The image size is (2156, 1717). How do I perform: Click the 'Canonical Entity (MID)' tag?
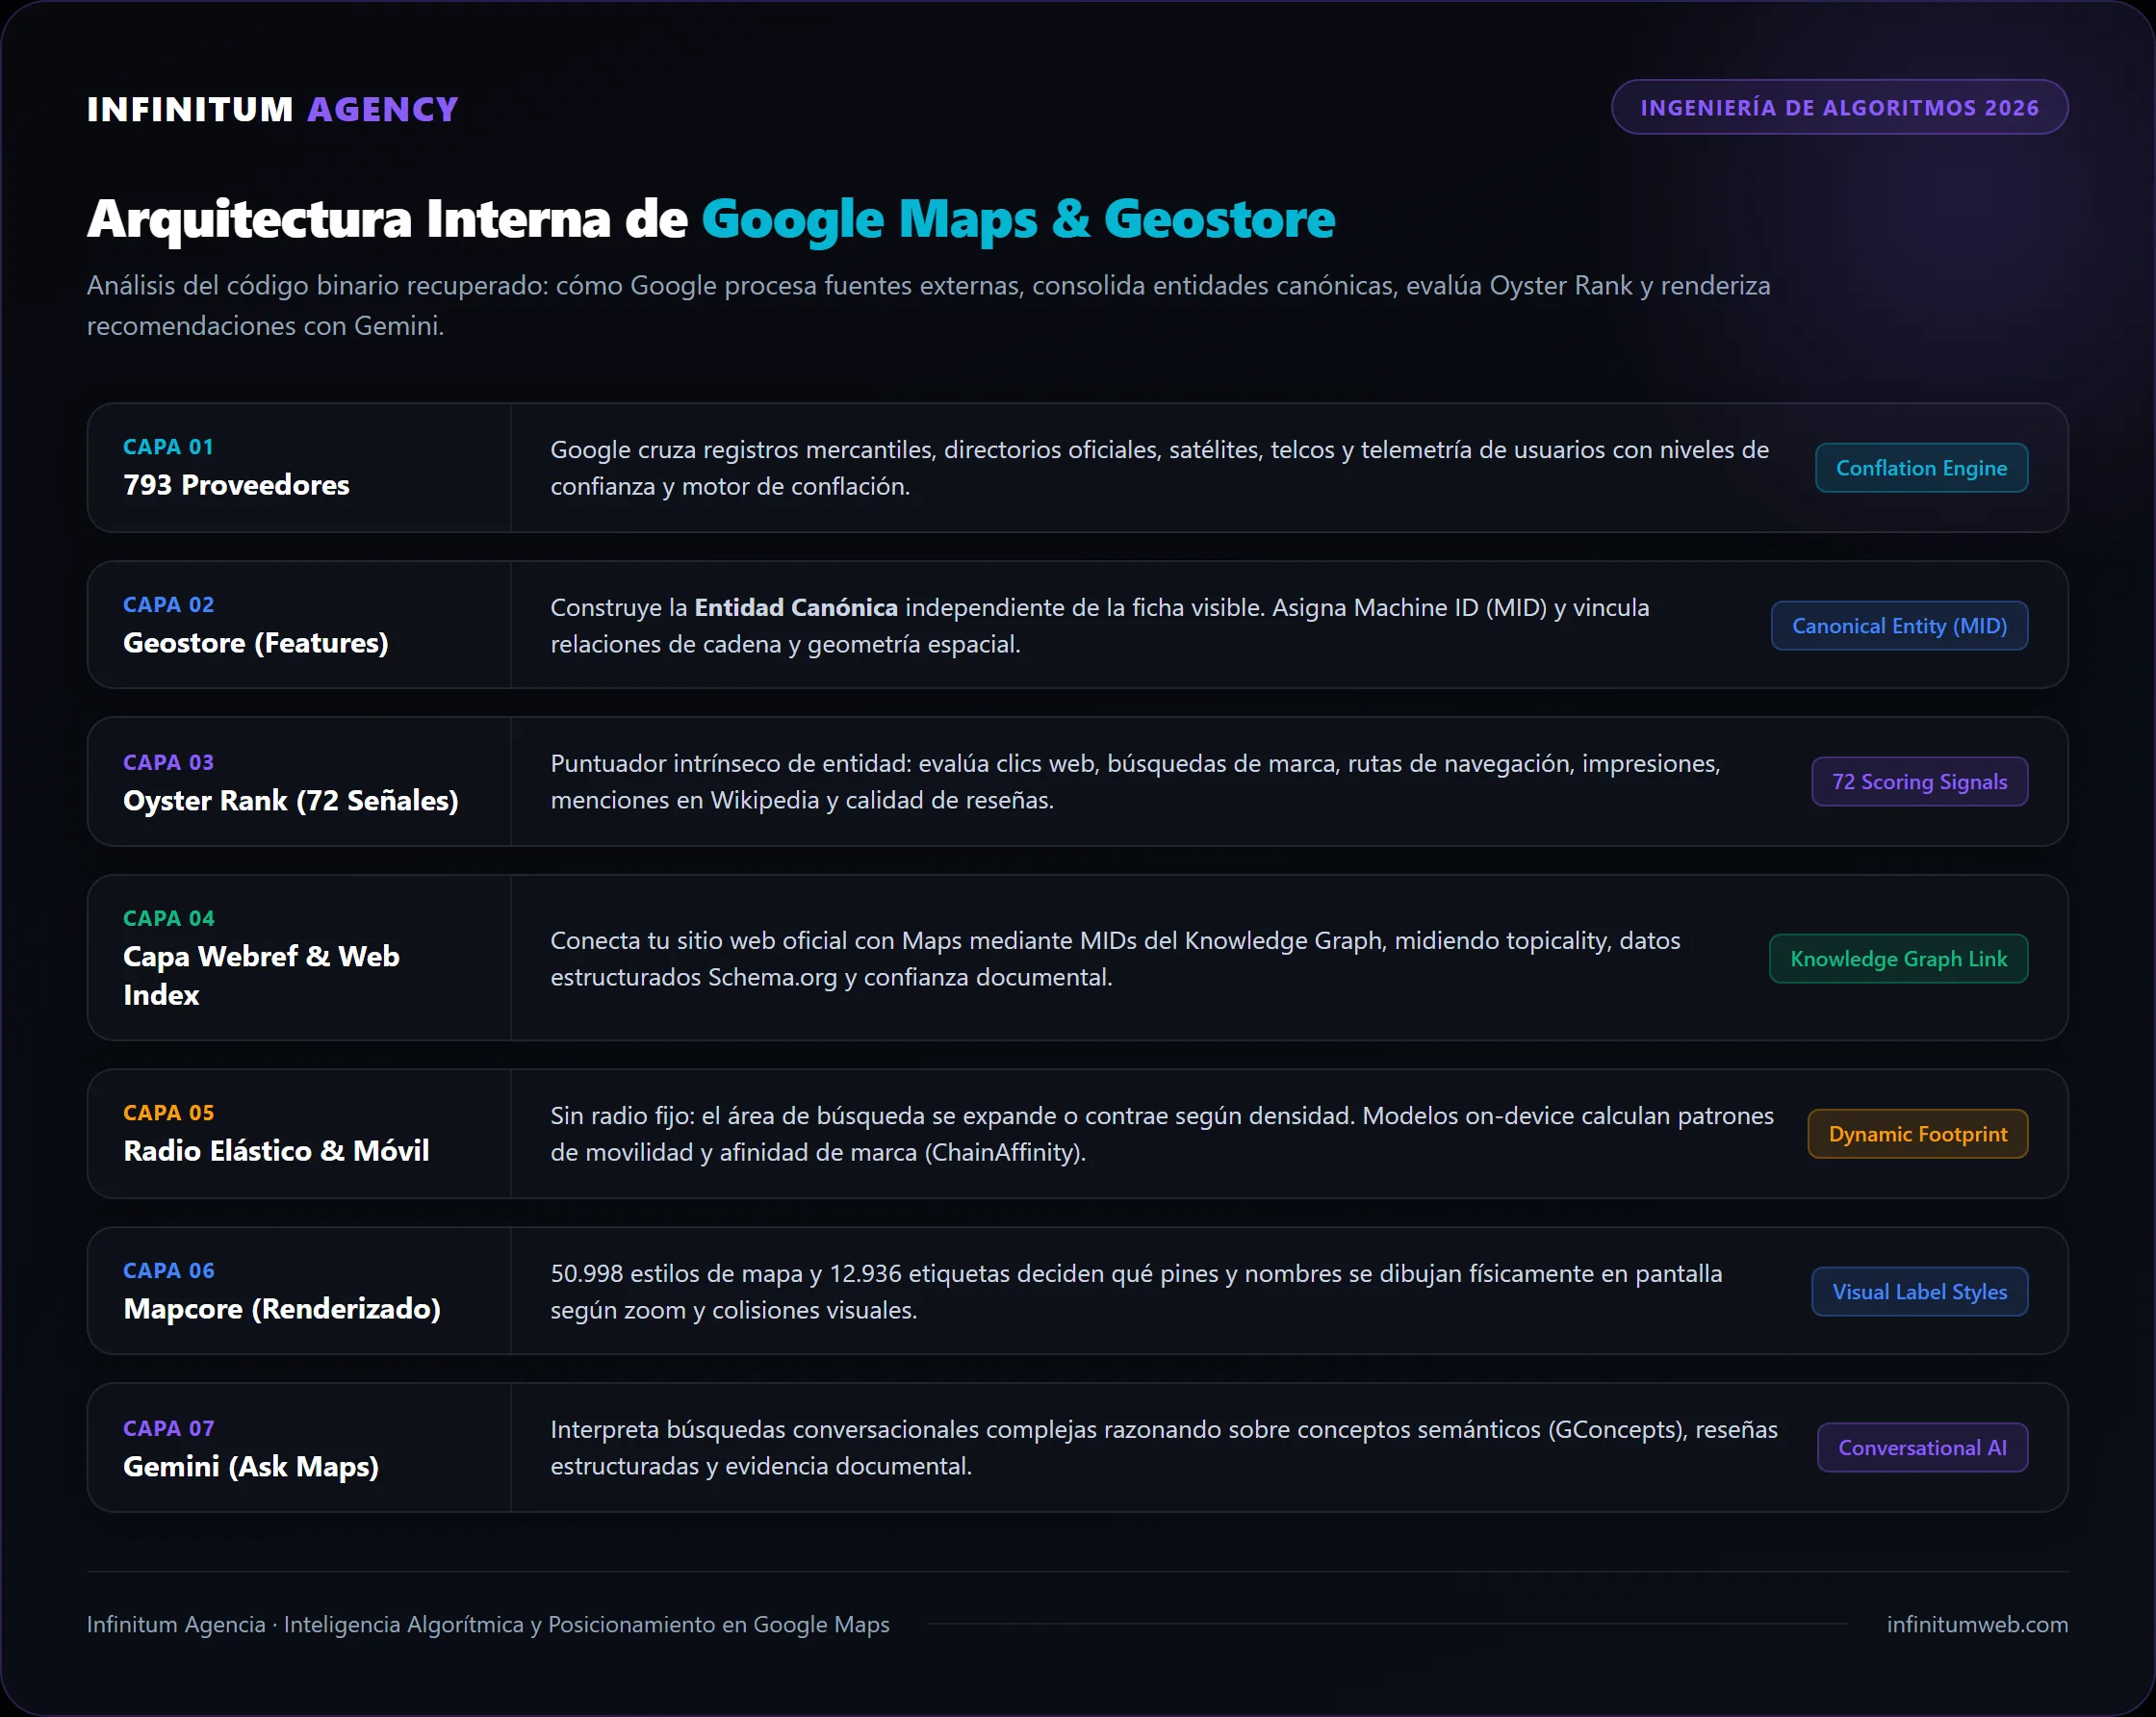[1899, 626]
